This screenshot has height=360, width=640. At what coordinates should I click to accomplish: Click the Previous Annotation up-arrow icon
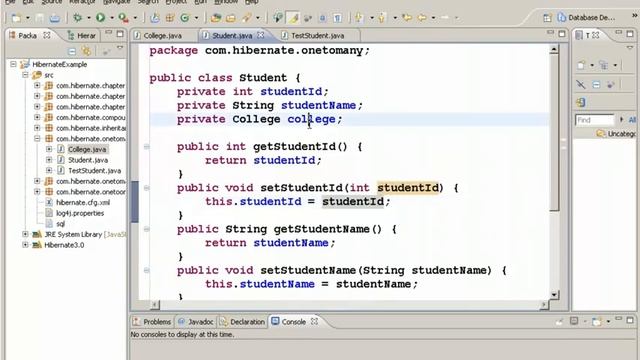(x=382, y=18)
